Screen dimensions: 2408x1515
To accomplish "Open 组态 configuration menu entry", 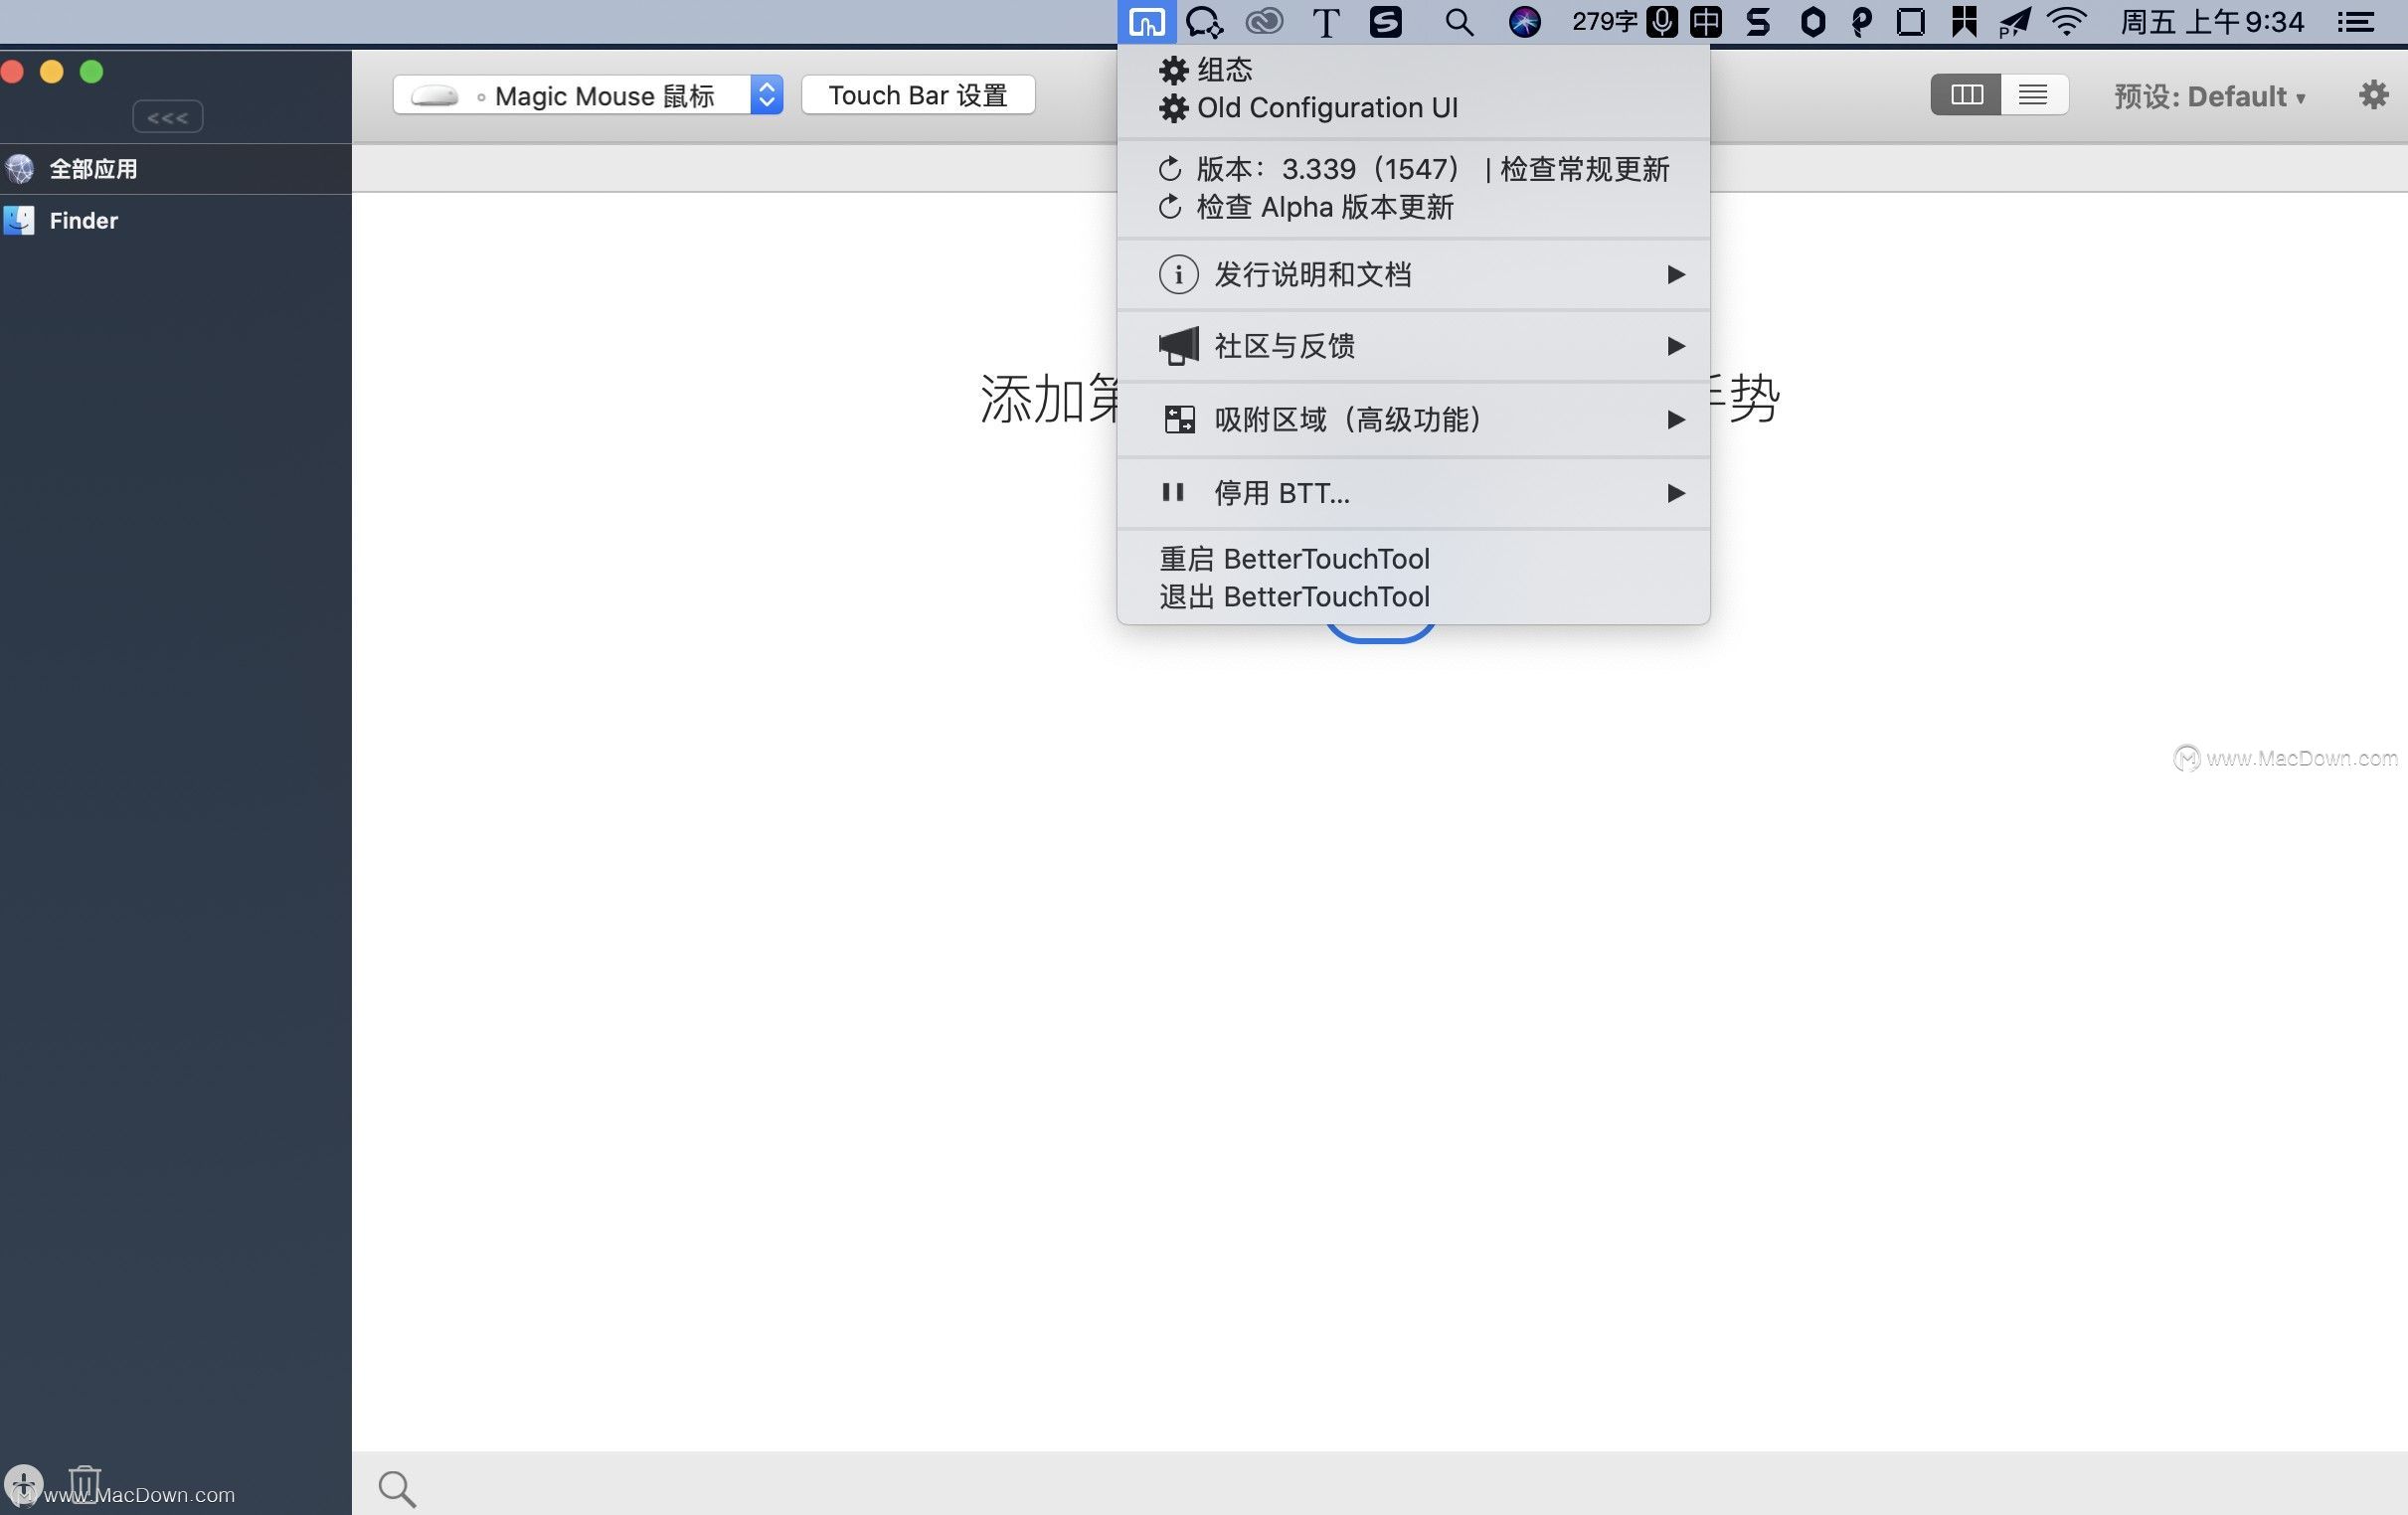I will (x=1413, y=70).
